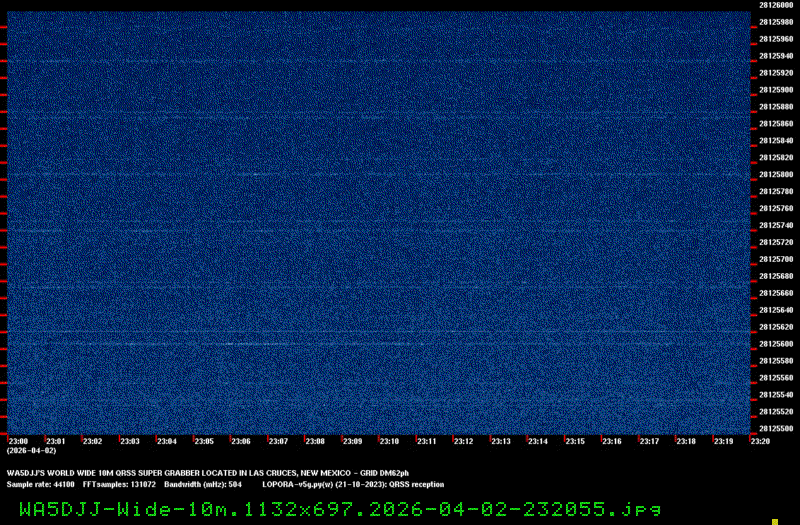Select the 23:01 time label
This screenshot has height=525, width=800.
pos(56,441)
